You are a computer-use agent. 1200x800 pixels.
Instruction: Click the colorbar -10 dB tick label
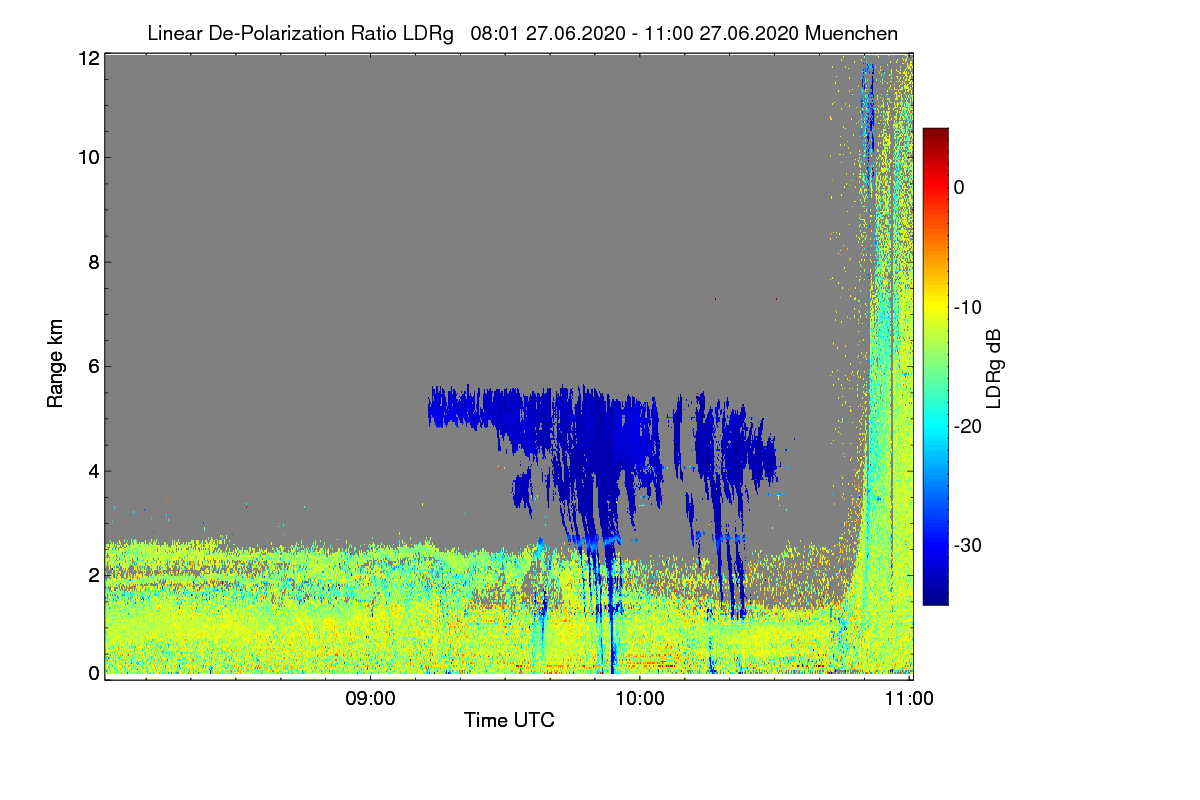point(969,307)
